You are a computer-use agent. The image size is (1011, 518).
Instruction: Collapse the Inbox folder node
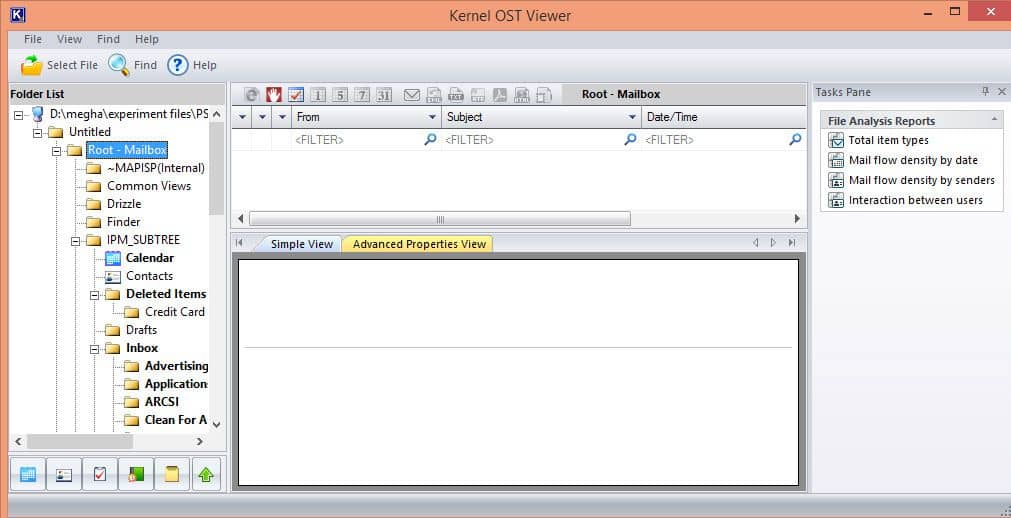pyautogui.click(x=95, y=348)
